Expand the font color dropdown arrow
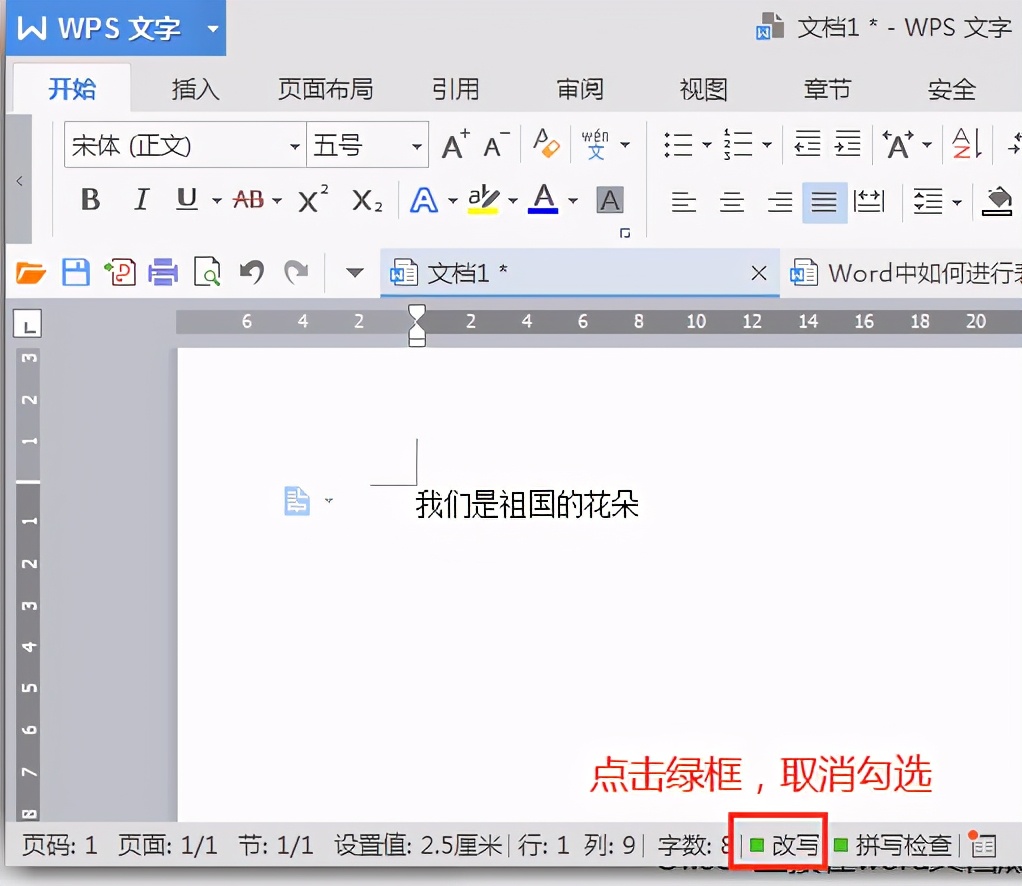The width and height of the screenshot is (1022, 886). tap(572, 201)
